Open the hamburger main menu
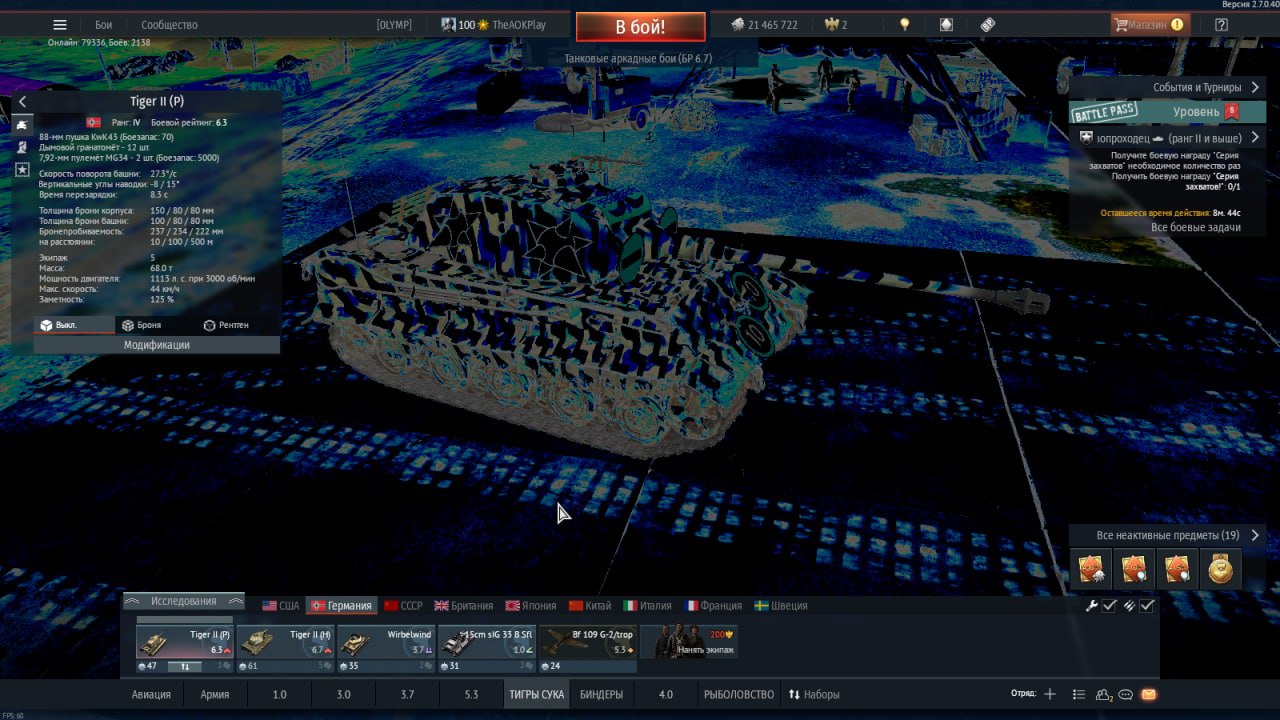The height and width of the screenshot is (720, 1280). click(x=60, y=25)
